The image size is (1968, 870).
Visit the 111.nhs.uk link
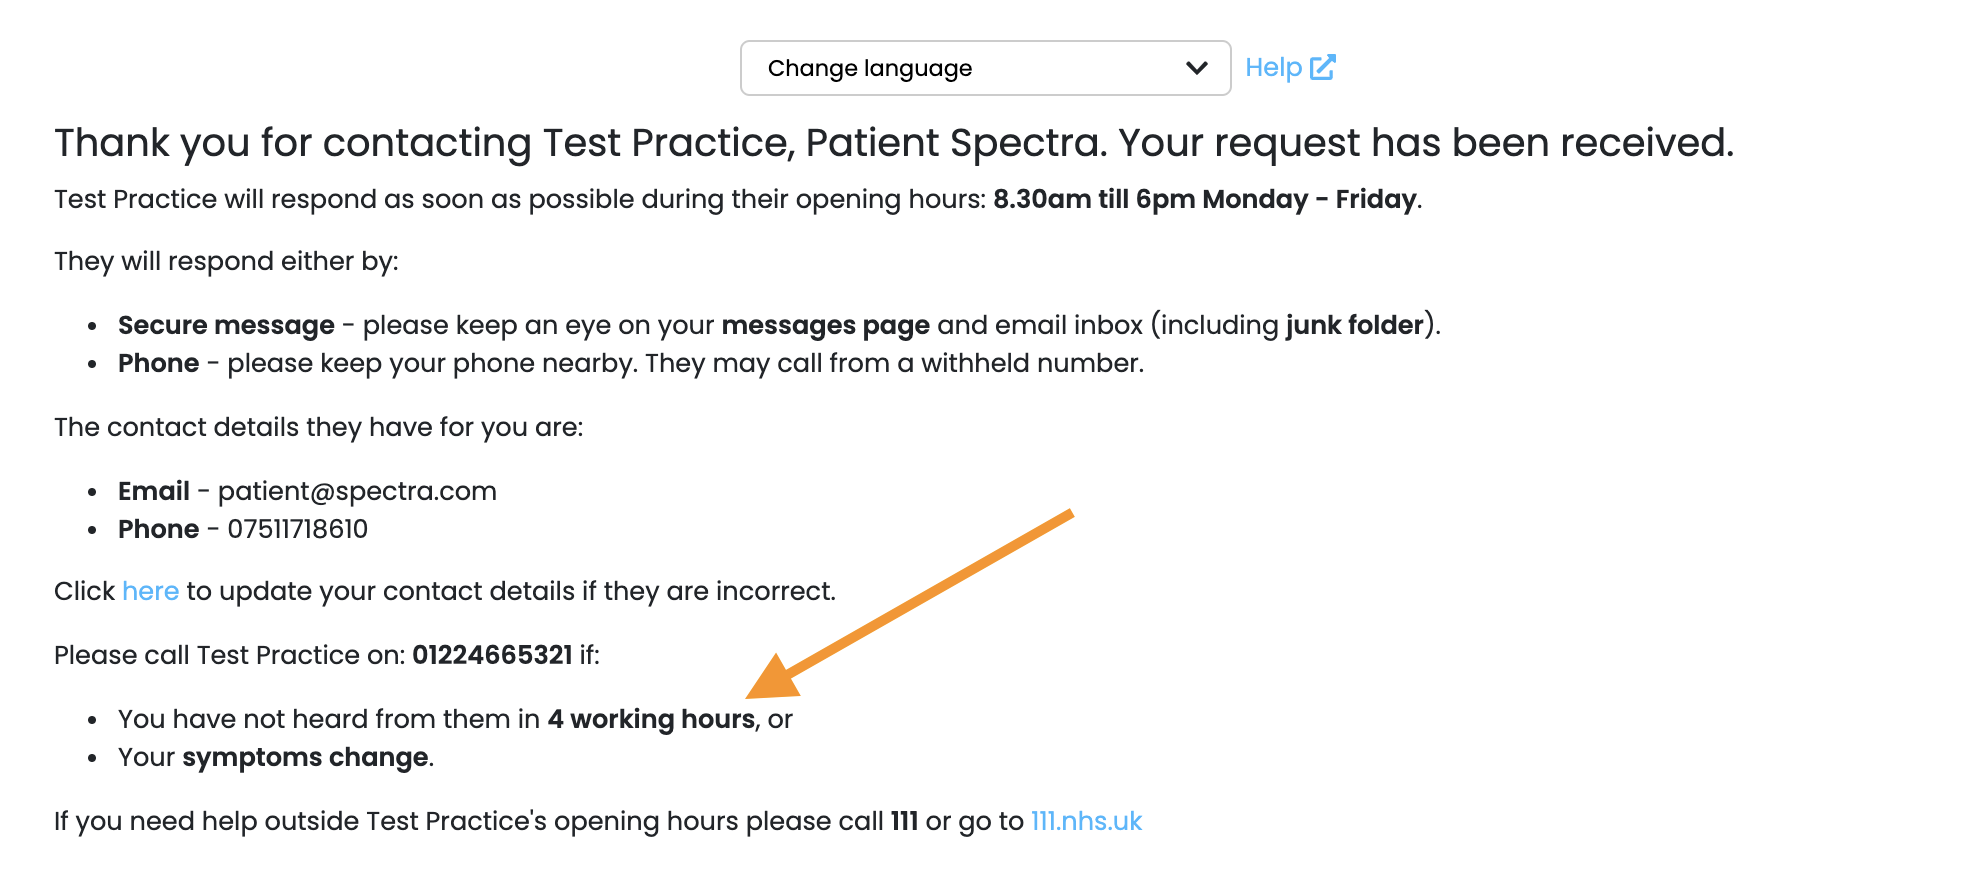1086,821
